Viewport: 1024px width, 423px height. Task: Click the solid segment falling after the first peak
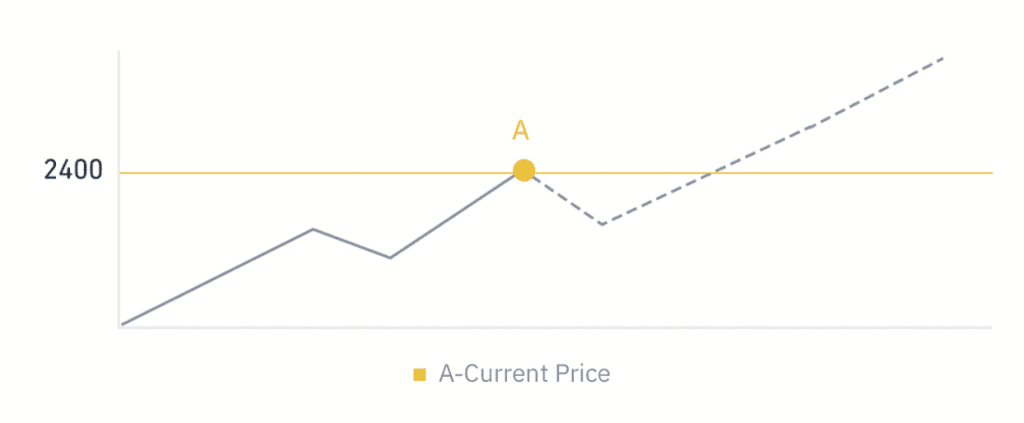pyautogui.click(x=351, y=244)
